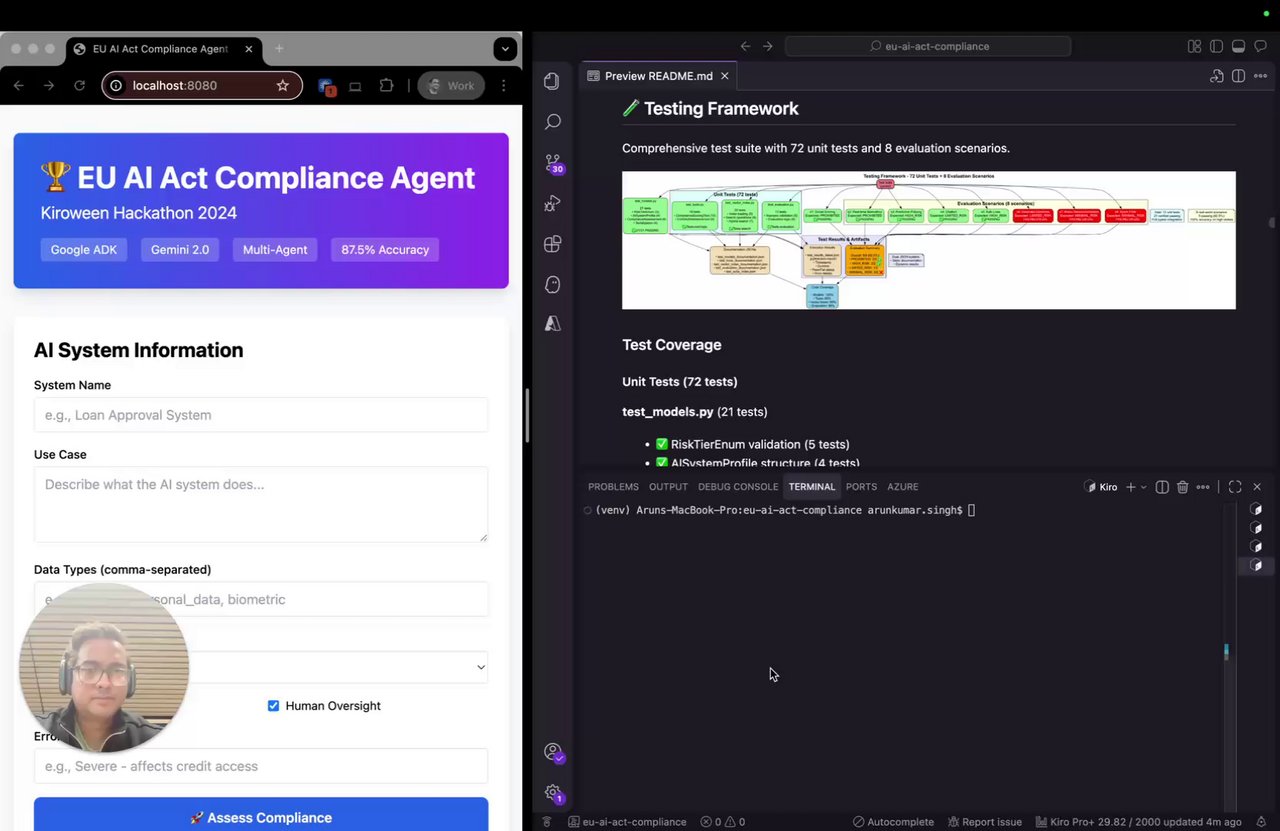
Task: Select the TERMINAL panel tab
Action: [811, 487]
